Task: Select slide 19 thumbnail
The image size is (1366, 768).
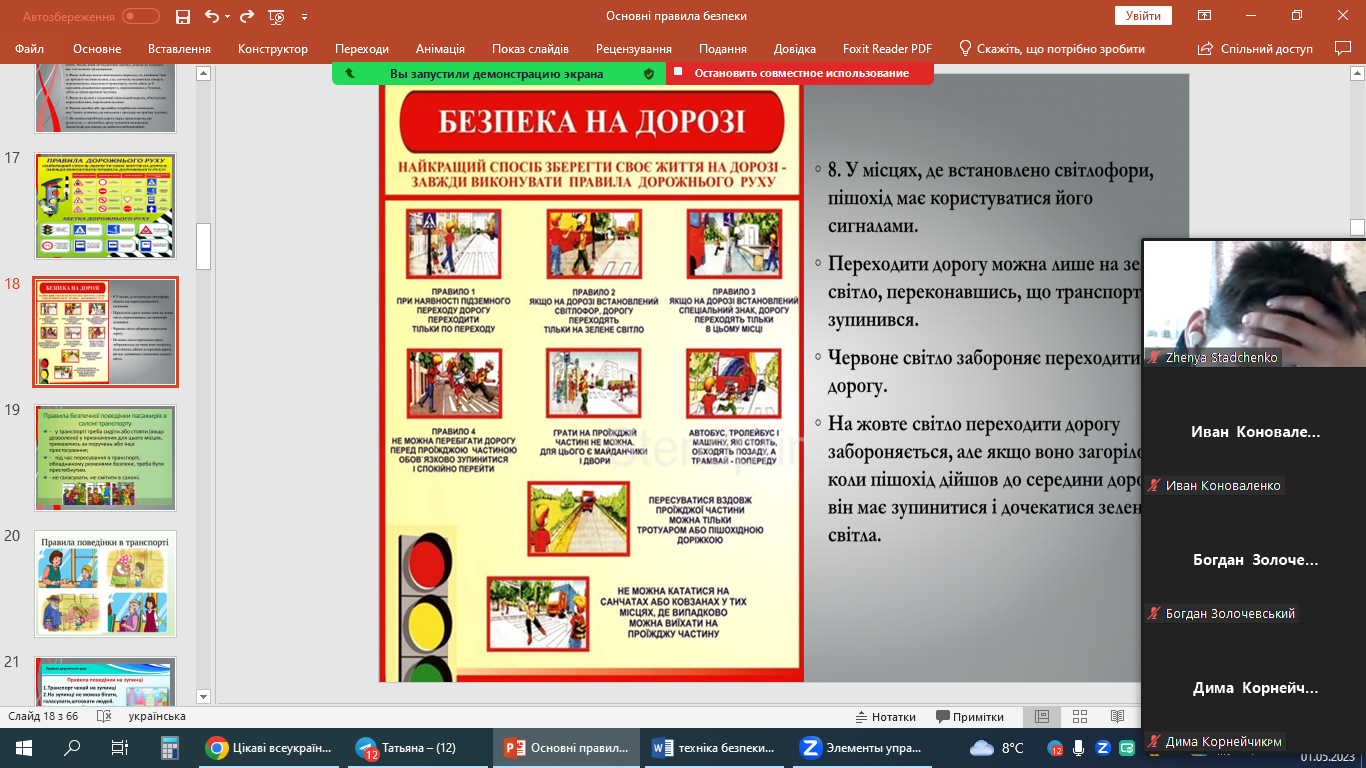Action: point(106,458)
